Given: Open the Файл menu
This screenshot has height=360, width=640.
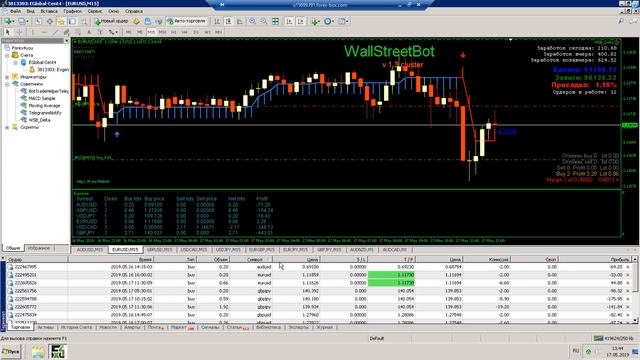Looking at the screenshot, I should tap(16, 11).
